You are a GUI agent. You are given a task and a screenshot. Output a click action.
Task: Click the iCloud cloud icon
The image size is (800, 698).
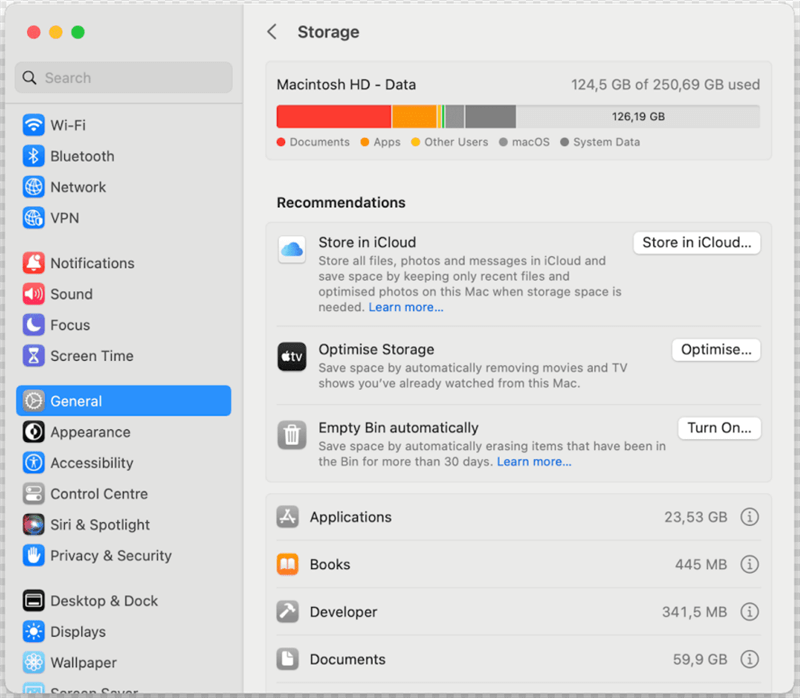292,250
